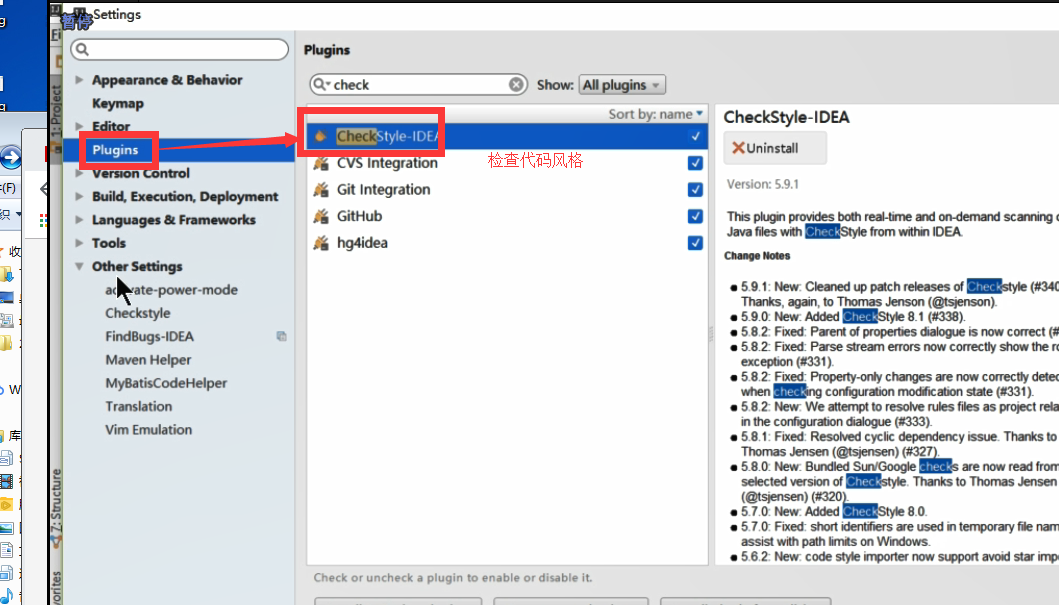Expand Appearance & Behavior section
This screenshot has height=605, width=1059.
point(79,80)
